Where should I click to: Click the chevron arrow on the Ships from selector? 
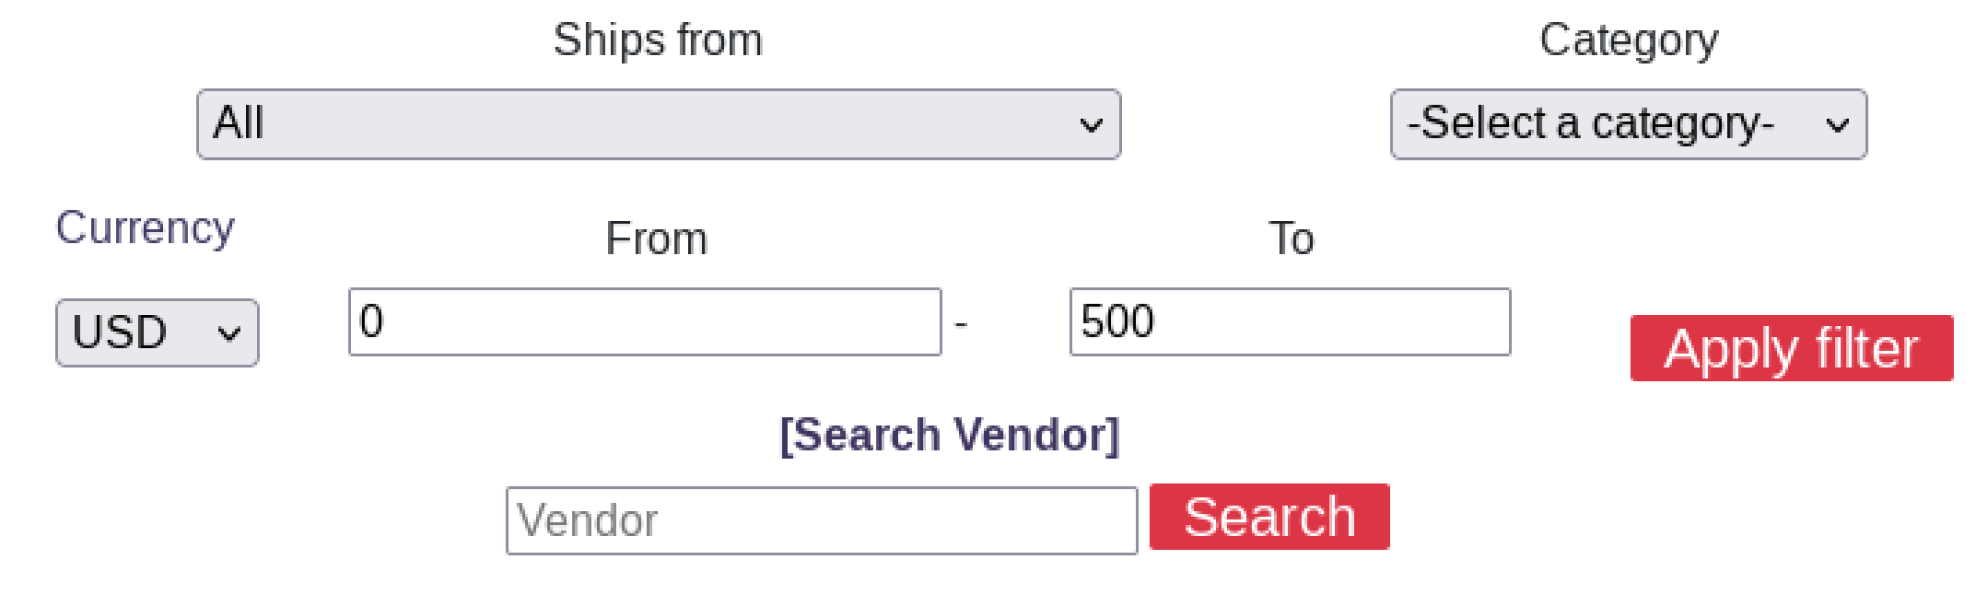click(x=1091, y=125)
